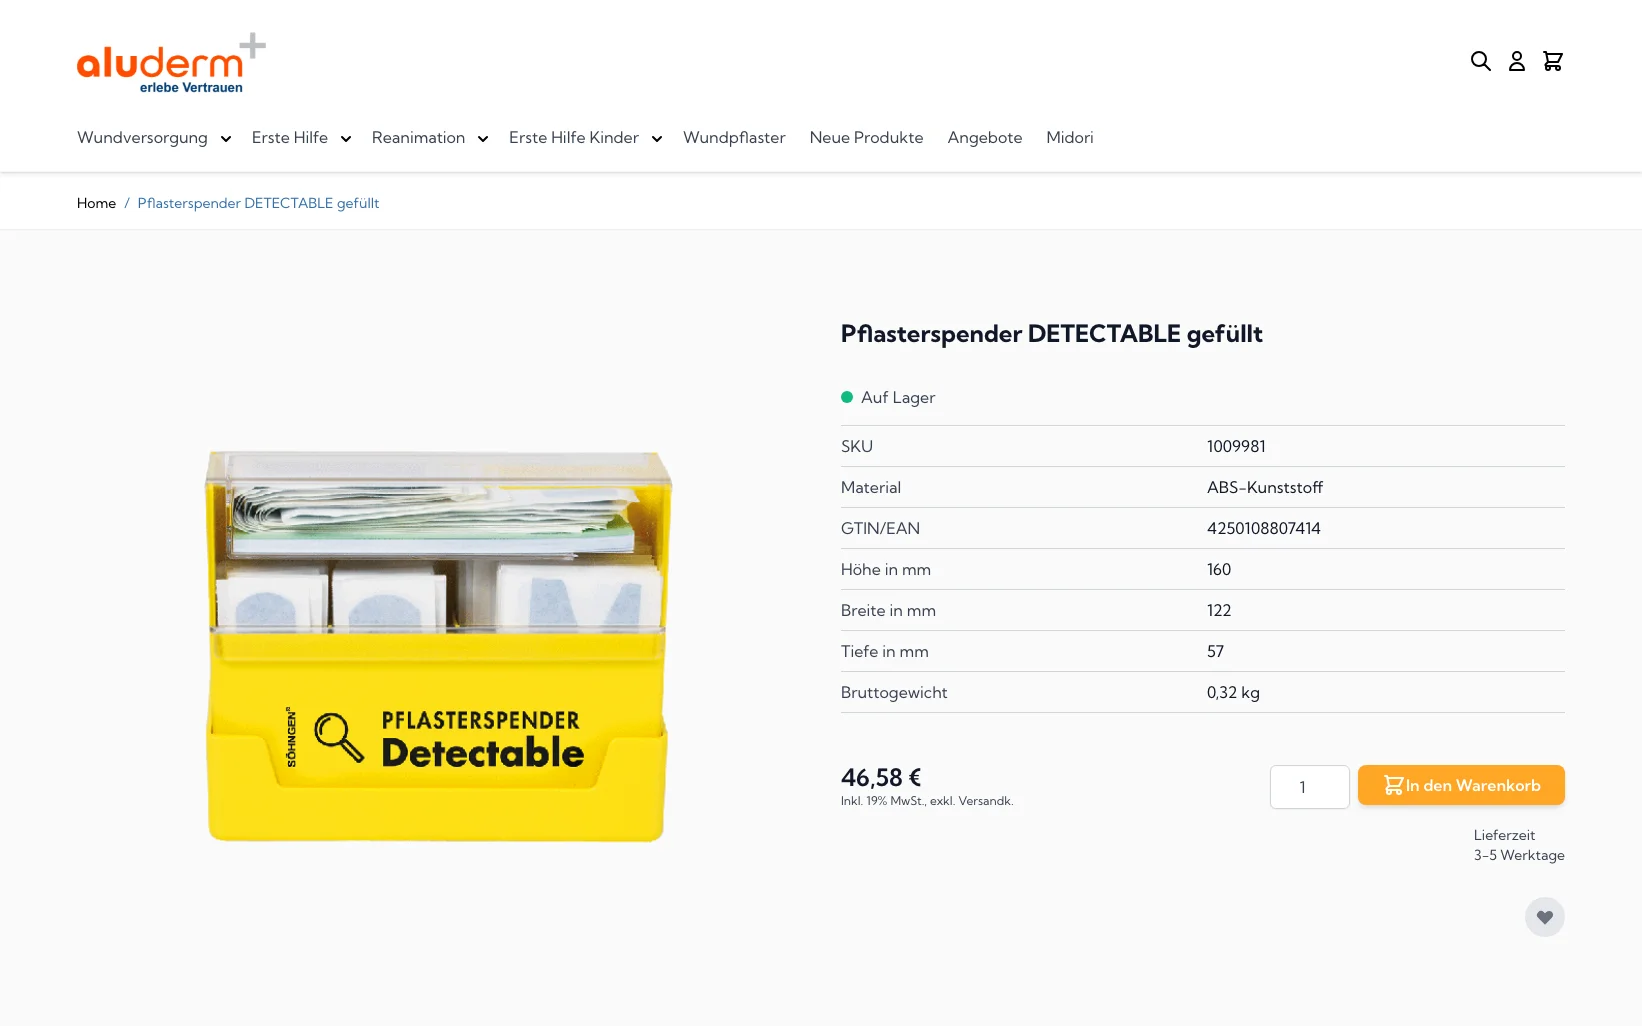The height and width of the screenshot is (1026, 1642).
Task: Focus the quantity input field
Action: [1310, 787]
